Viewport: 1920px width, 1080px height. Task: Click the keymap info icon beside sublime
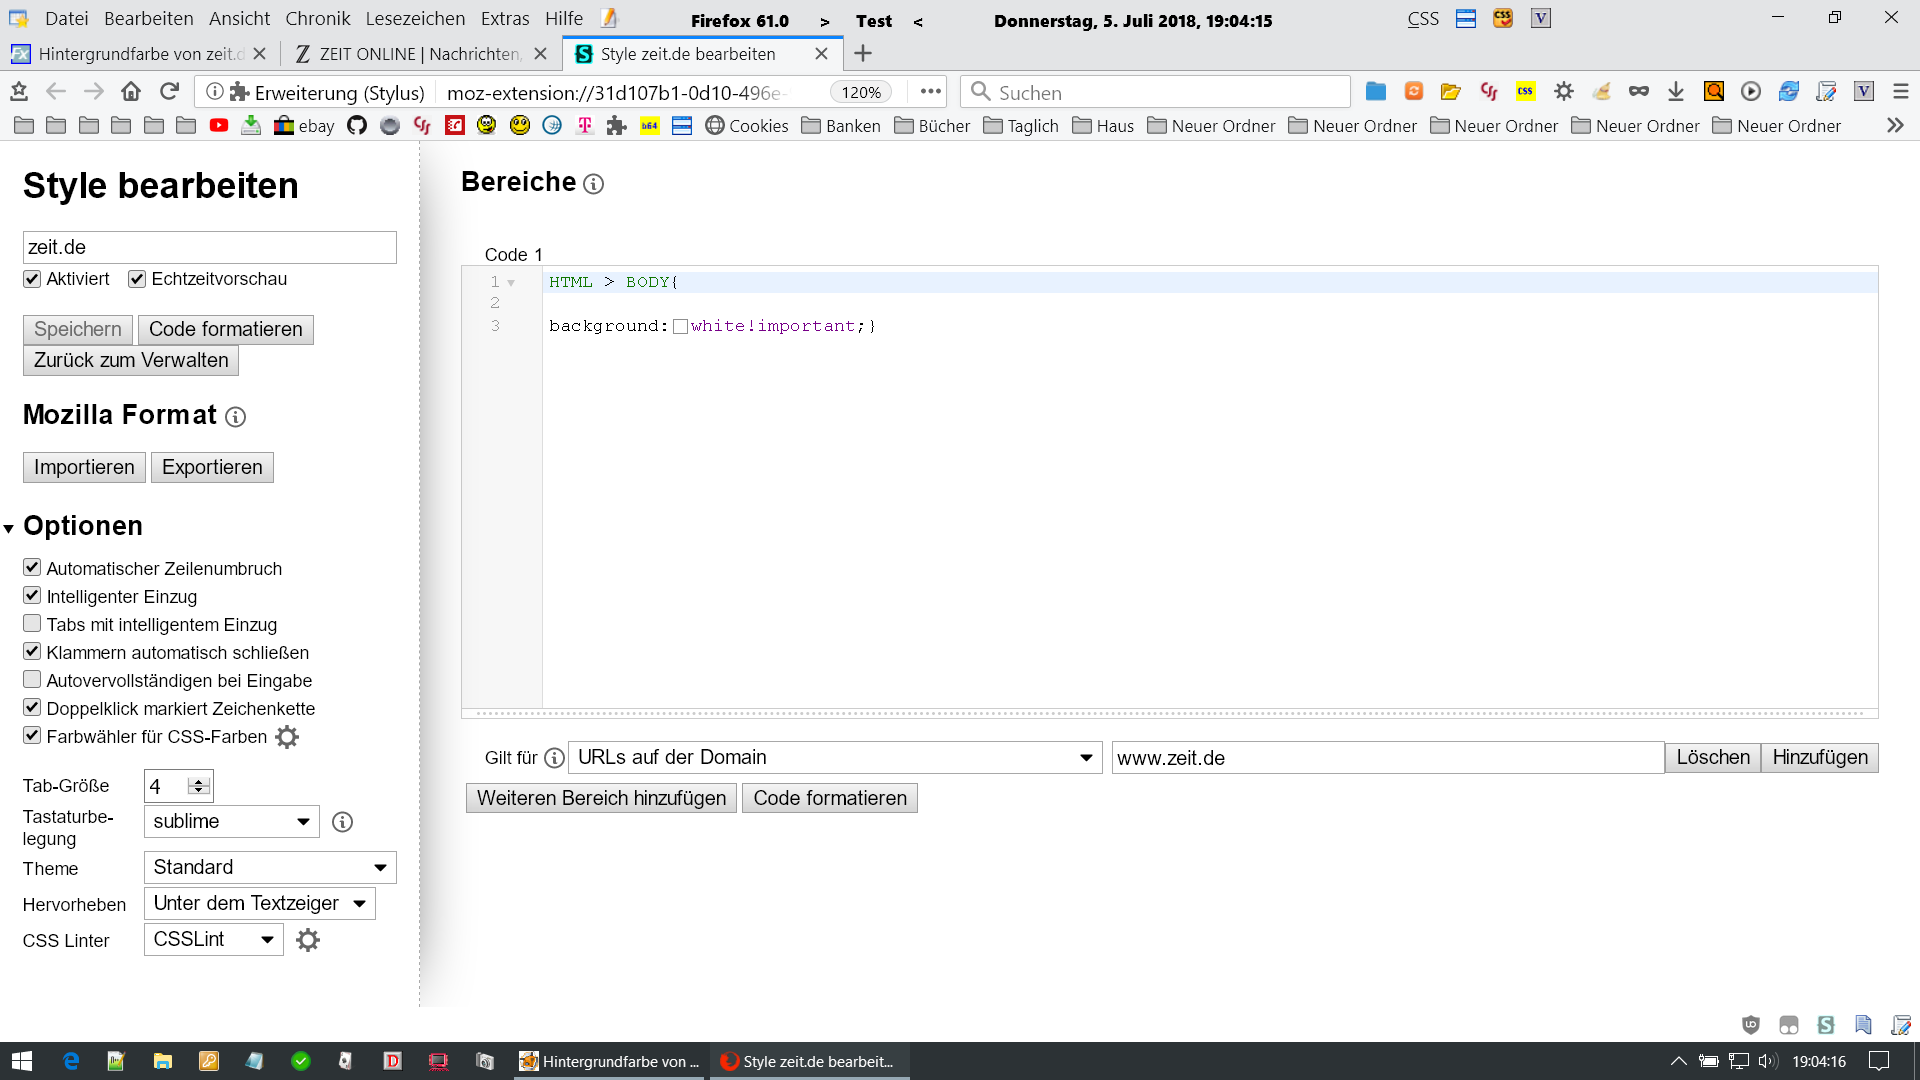342,822
